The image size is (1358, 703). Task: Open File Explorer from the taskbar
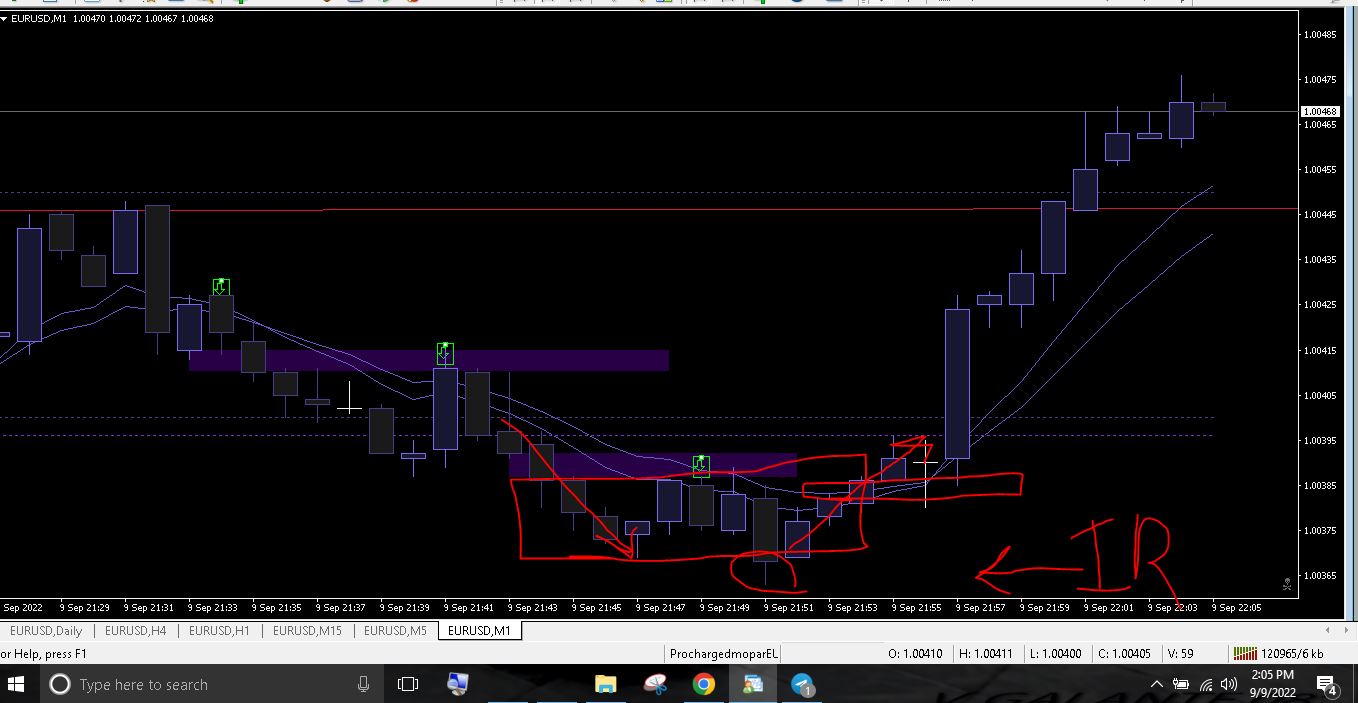tap(605, 684)
